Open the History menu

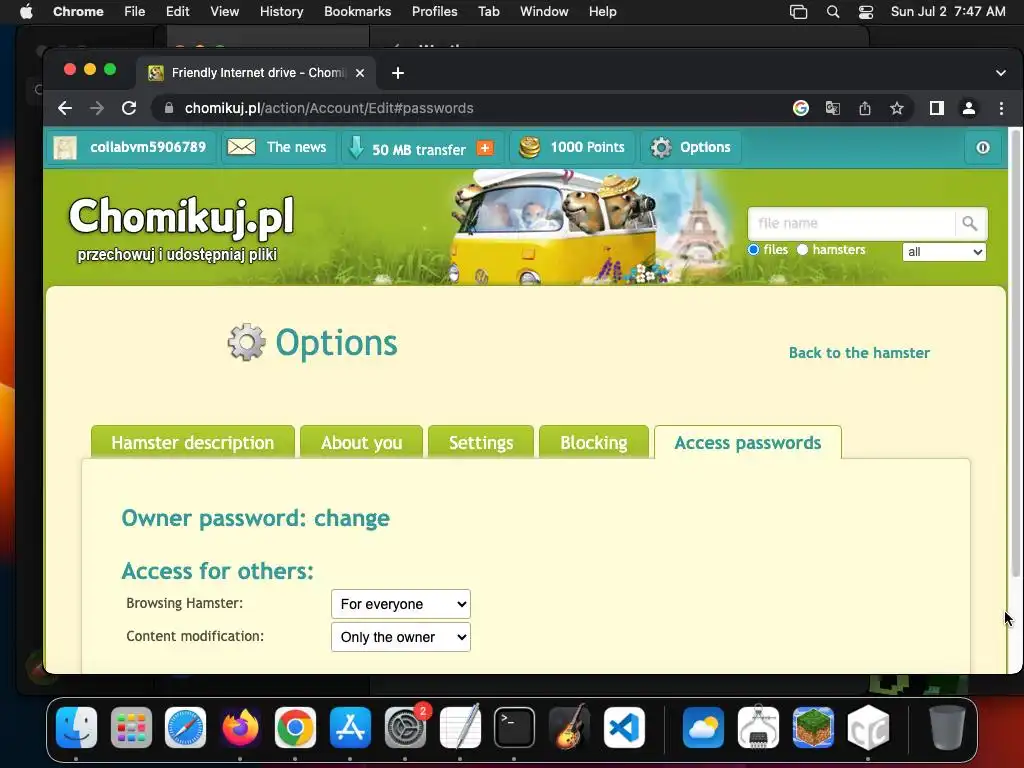(281, 12)
